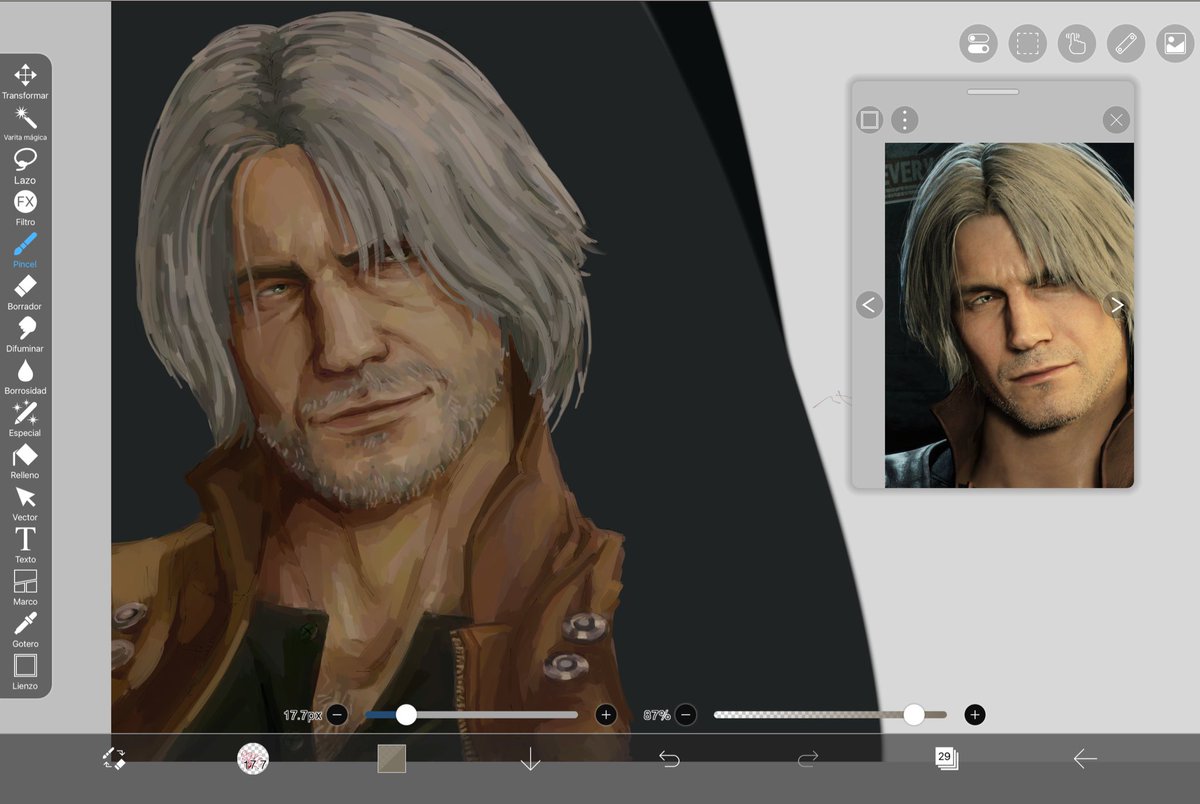Select the Difuminar smudge tool
The height and width of the screenshot is (804, 1200).
[25, 334]
